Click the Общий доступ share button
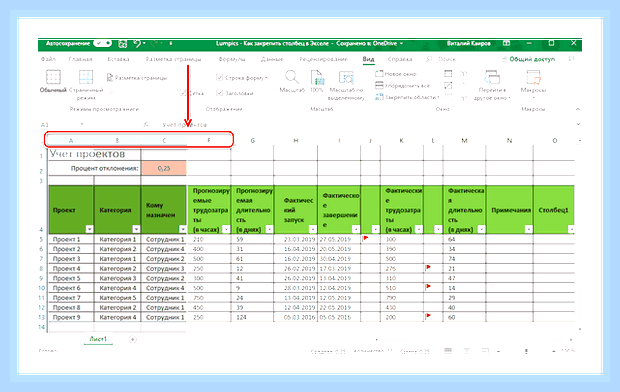The width and height of the screenshot is (620, 392). tap(528, 59)
